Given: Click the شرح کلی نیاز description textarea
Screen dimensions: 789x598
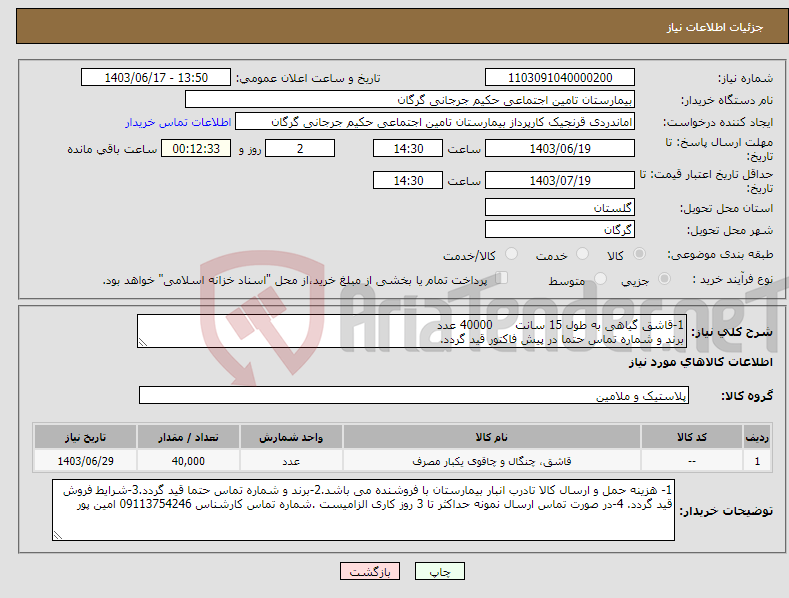Looking at the screenshot, I should [412, 331].
